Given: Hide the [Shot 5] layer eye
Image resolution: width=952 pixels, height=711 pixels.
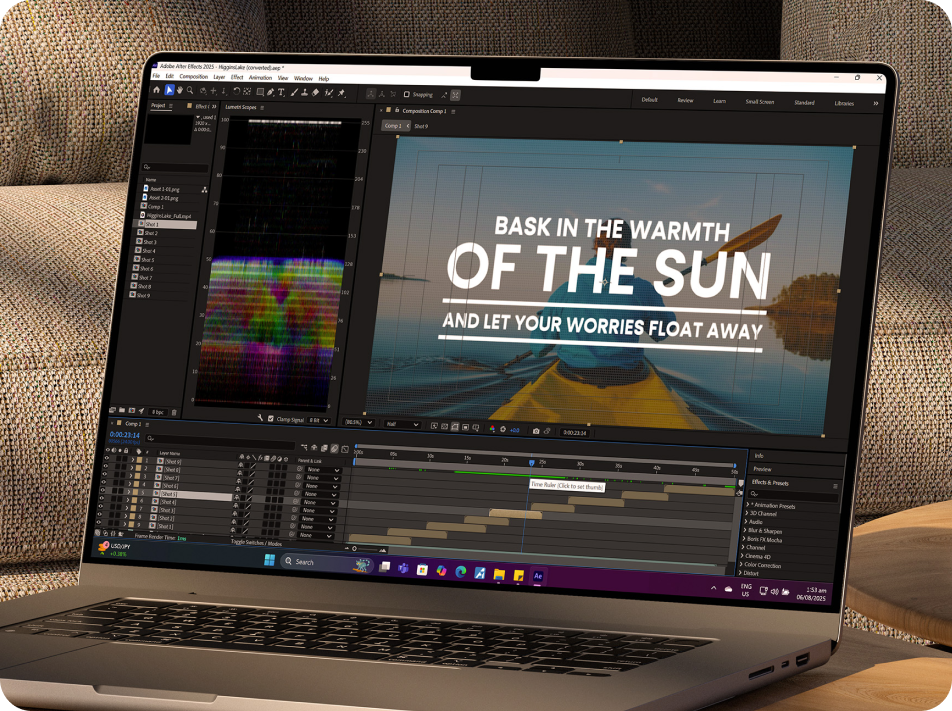Looking at the screenshot, I should point(103,490).
